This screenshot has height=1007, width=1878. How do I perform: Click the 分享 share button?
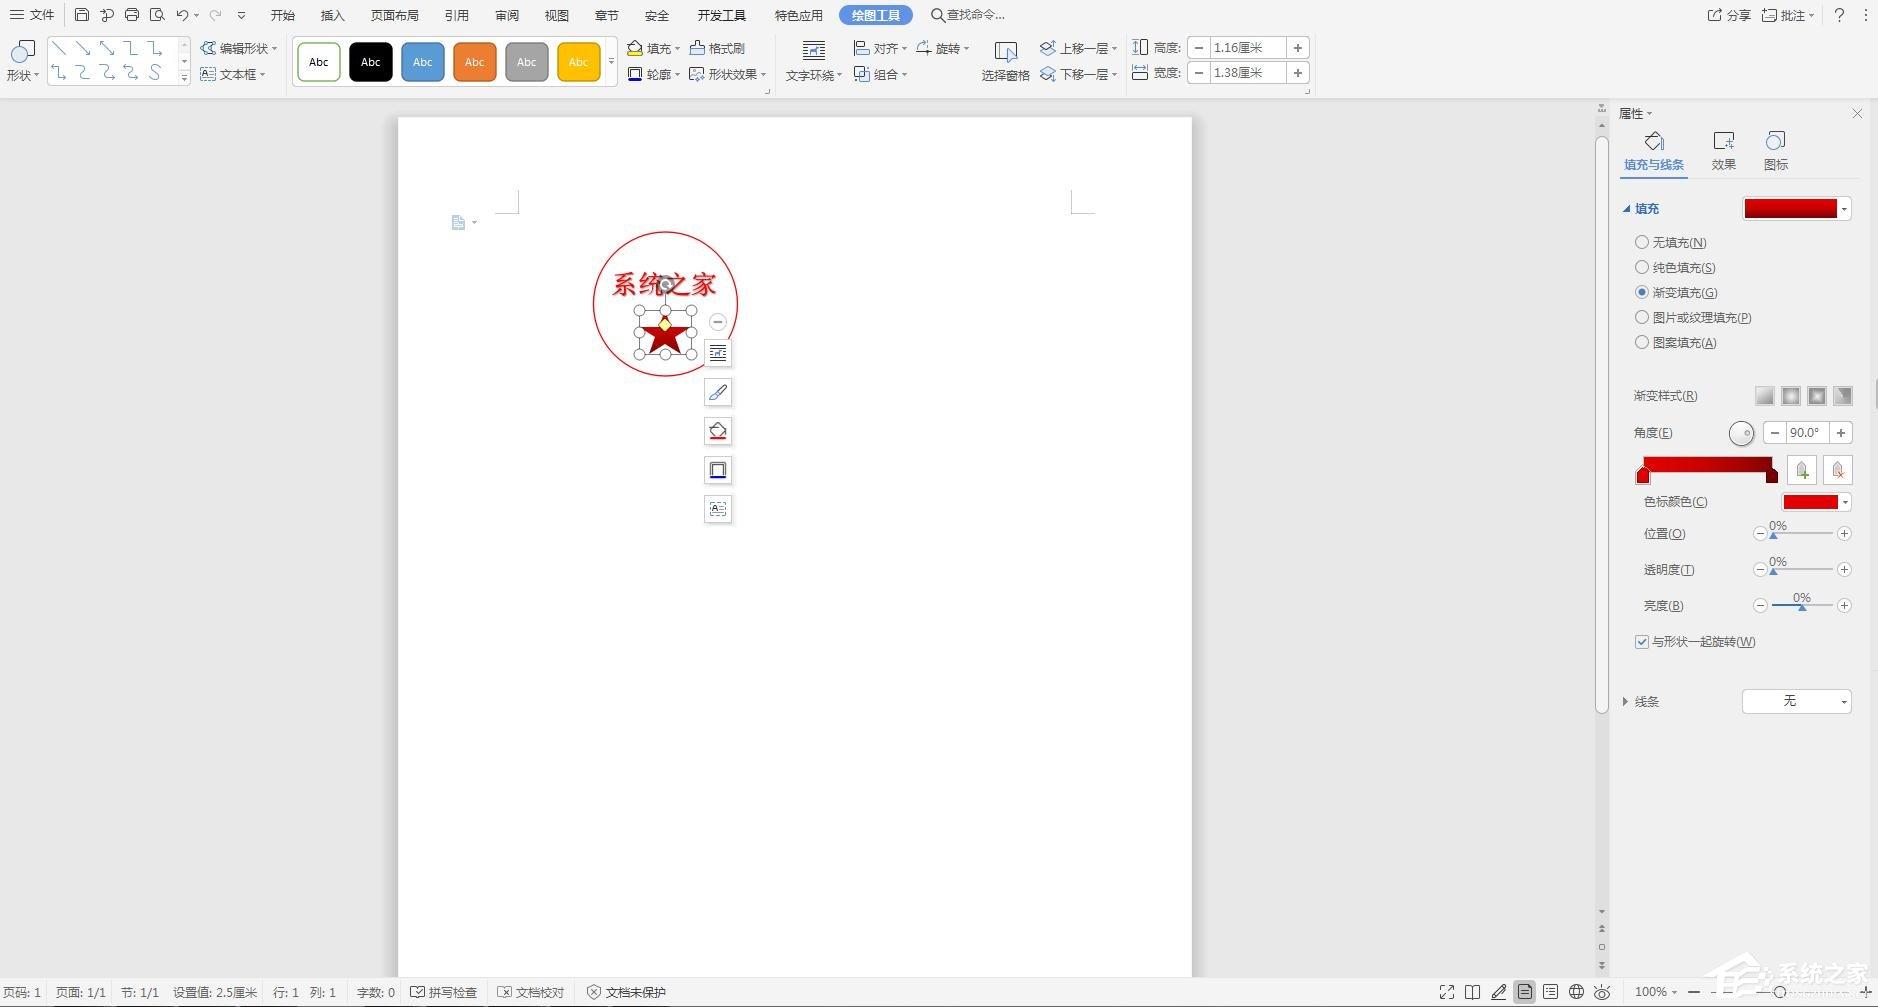(1728, 14)
